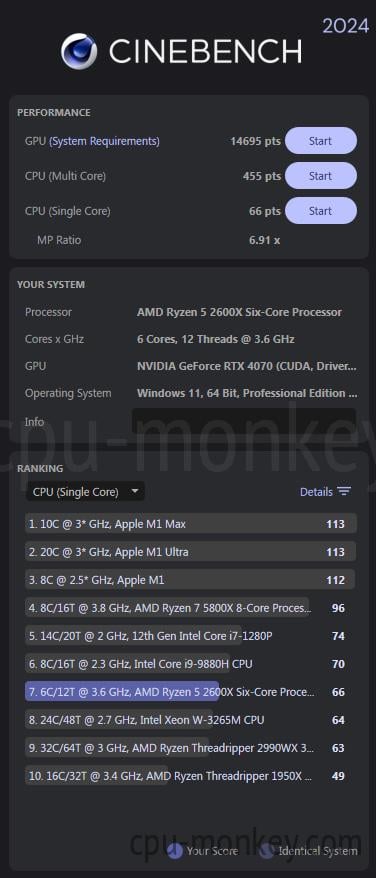The height and width of the screenshot is (878, 376).
Task: Click the Details filter lines icon
Action: point(343,492)
